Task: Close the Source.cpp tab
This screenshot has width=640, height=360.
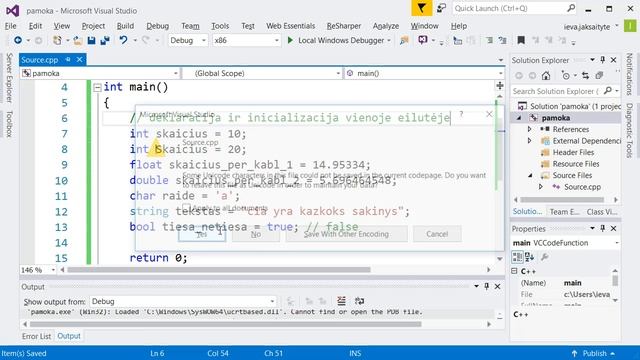Action: point(80,60)
